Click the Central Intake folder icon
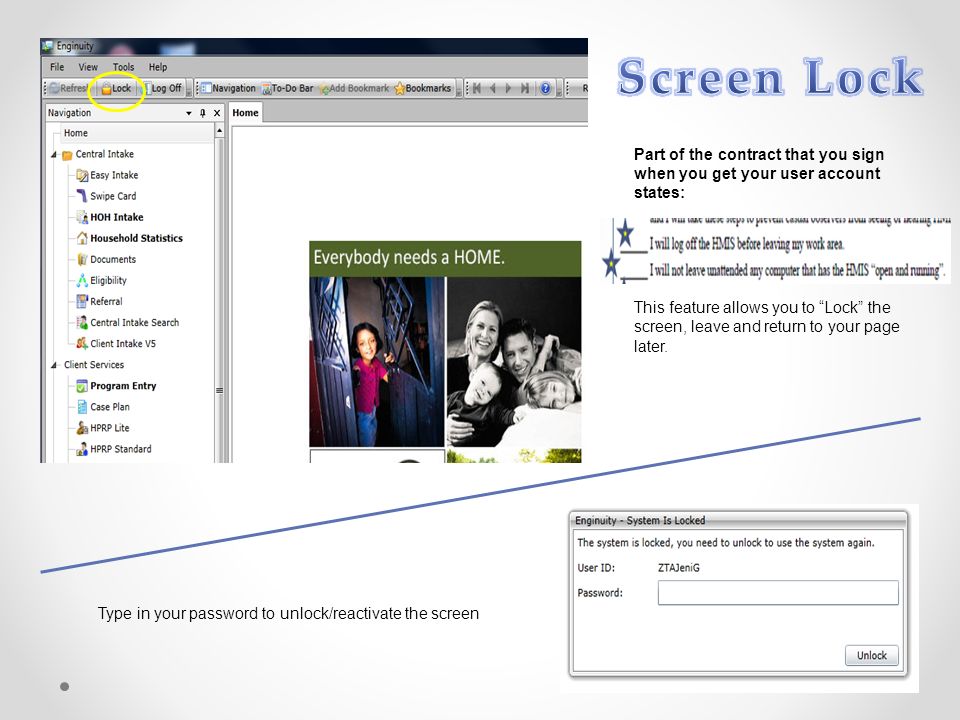Screen dimensions: 960x720 [x=67, y=155]
